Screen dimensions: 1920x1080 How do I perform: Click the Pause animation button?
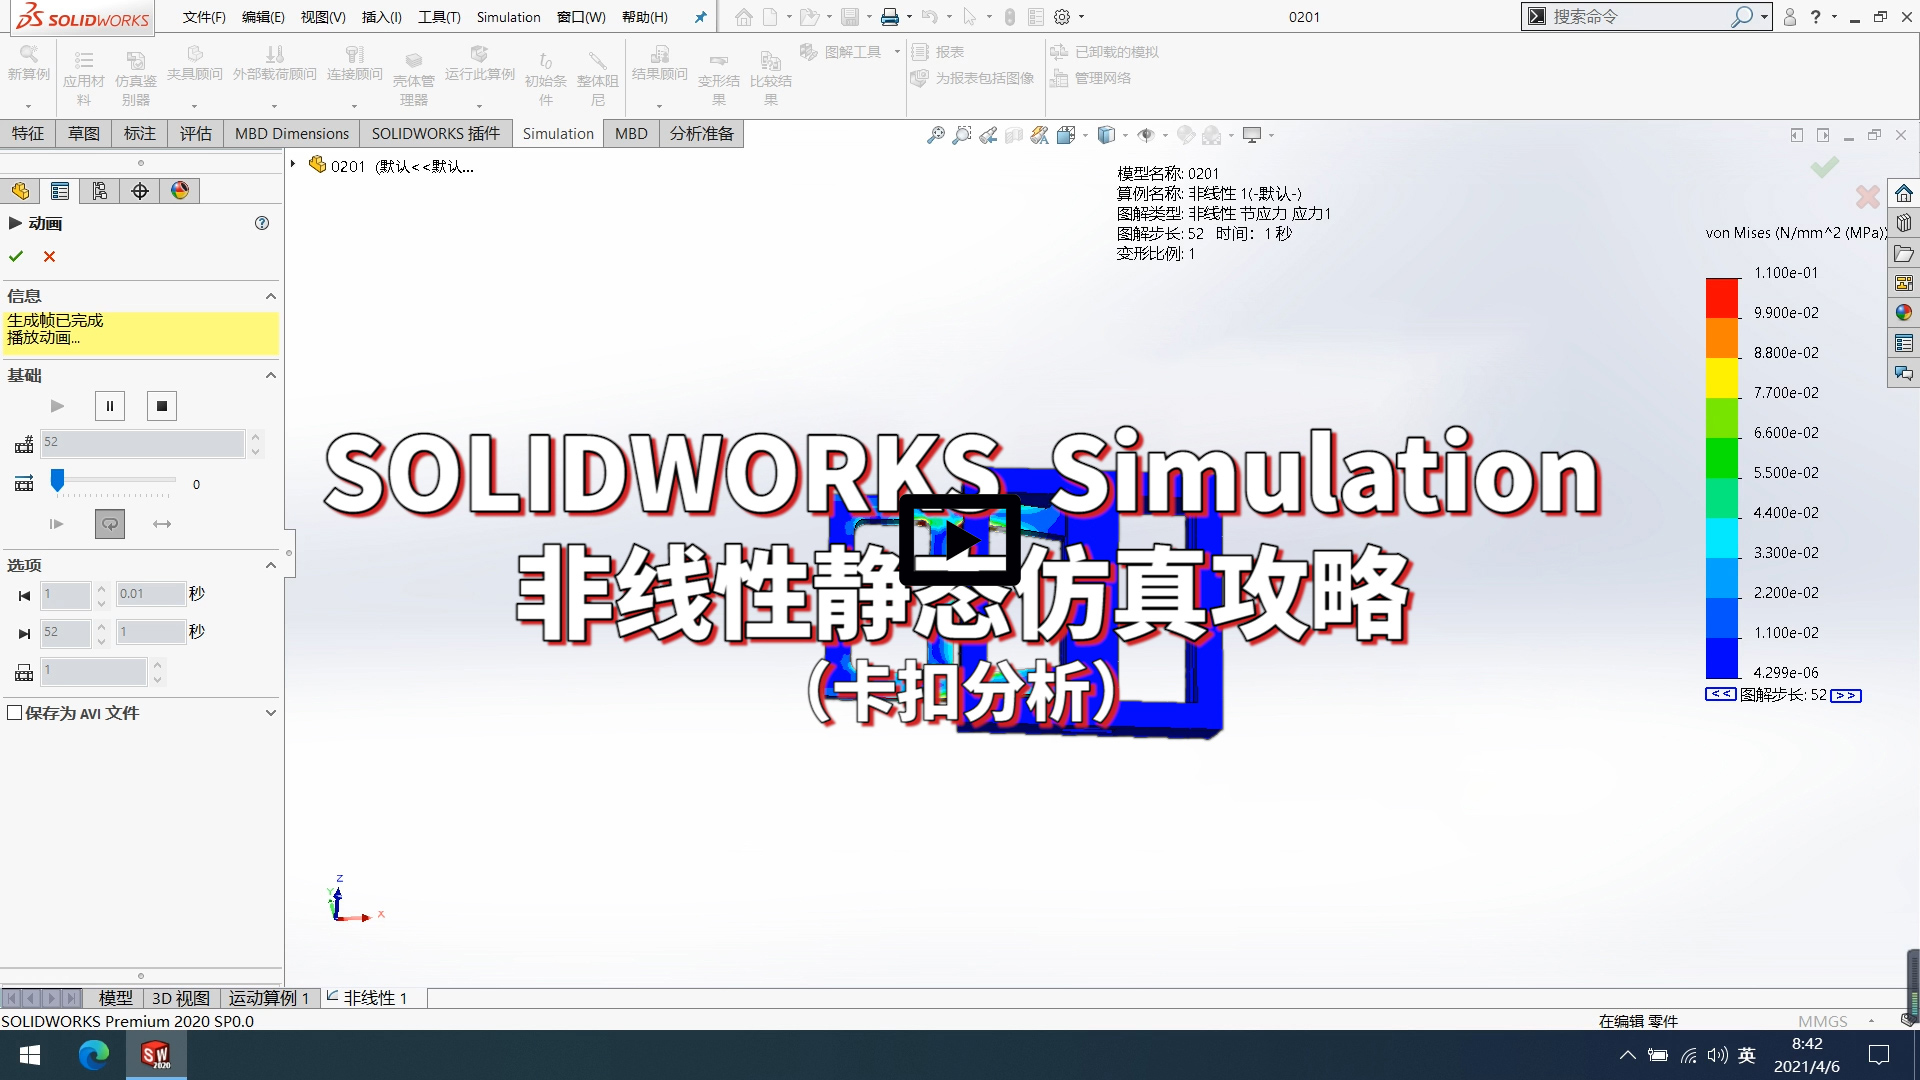point(110,406)
